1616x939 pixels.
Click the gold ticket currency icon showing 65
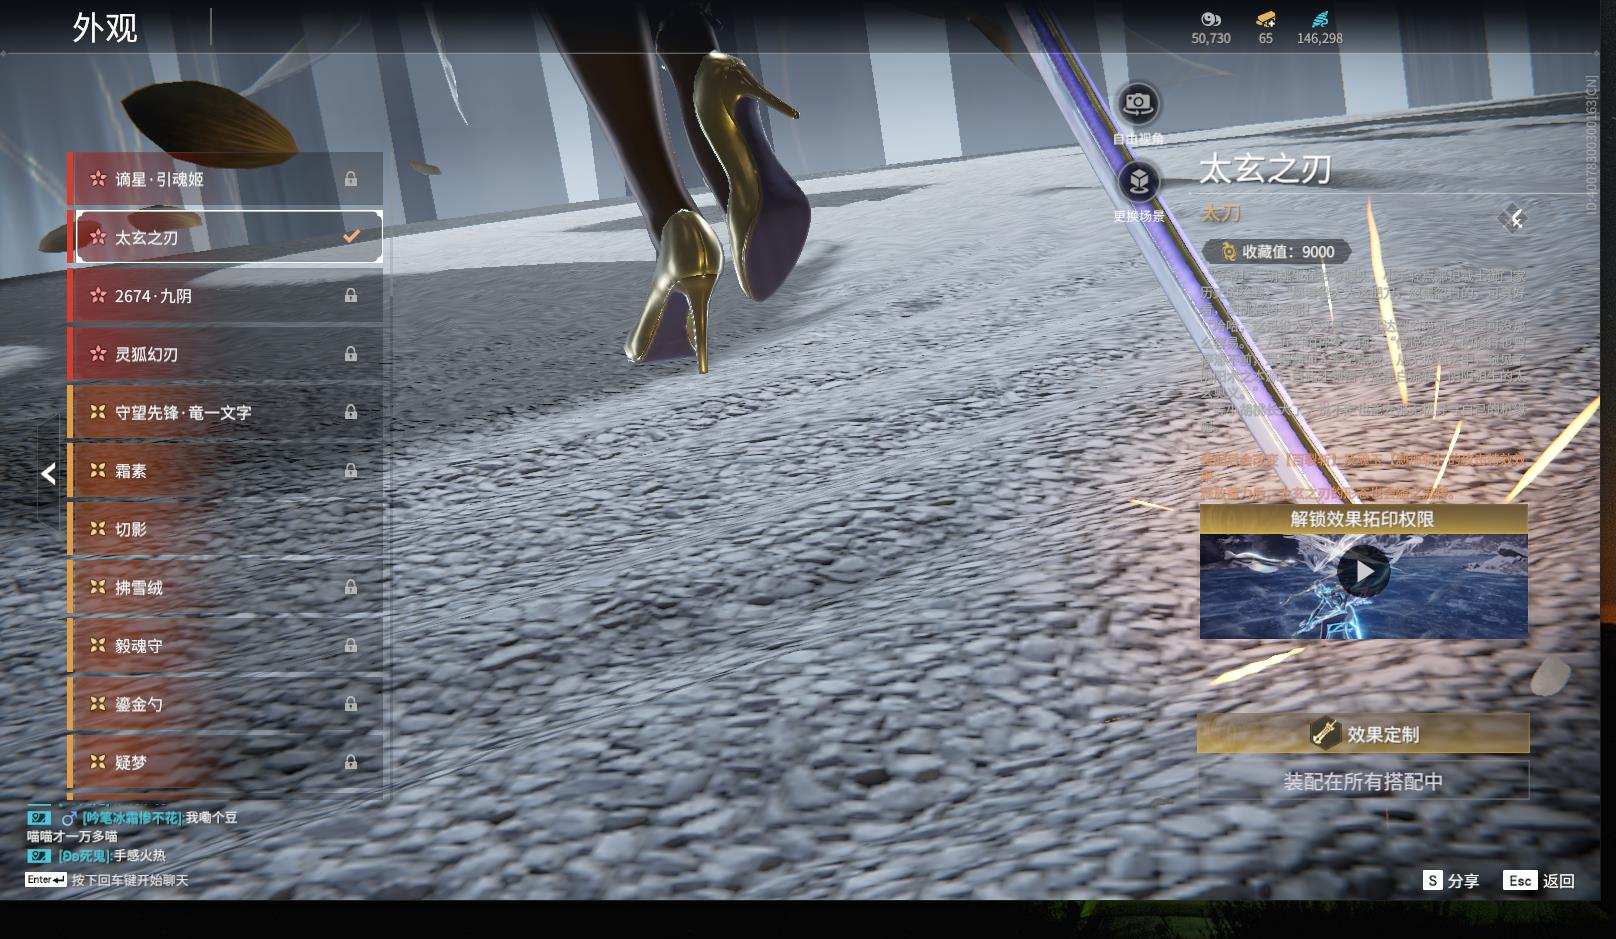pos(1265,19)
